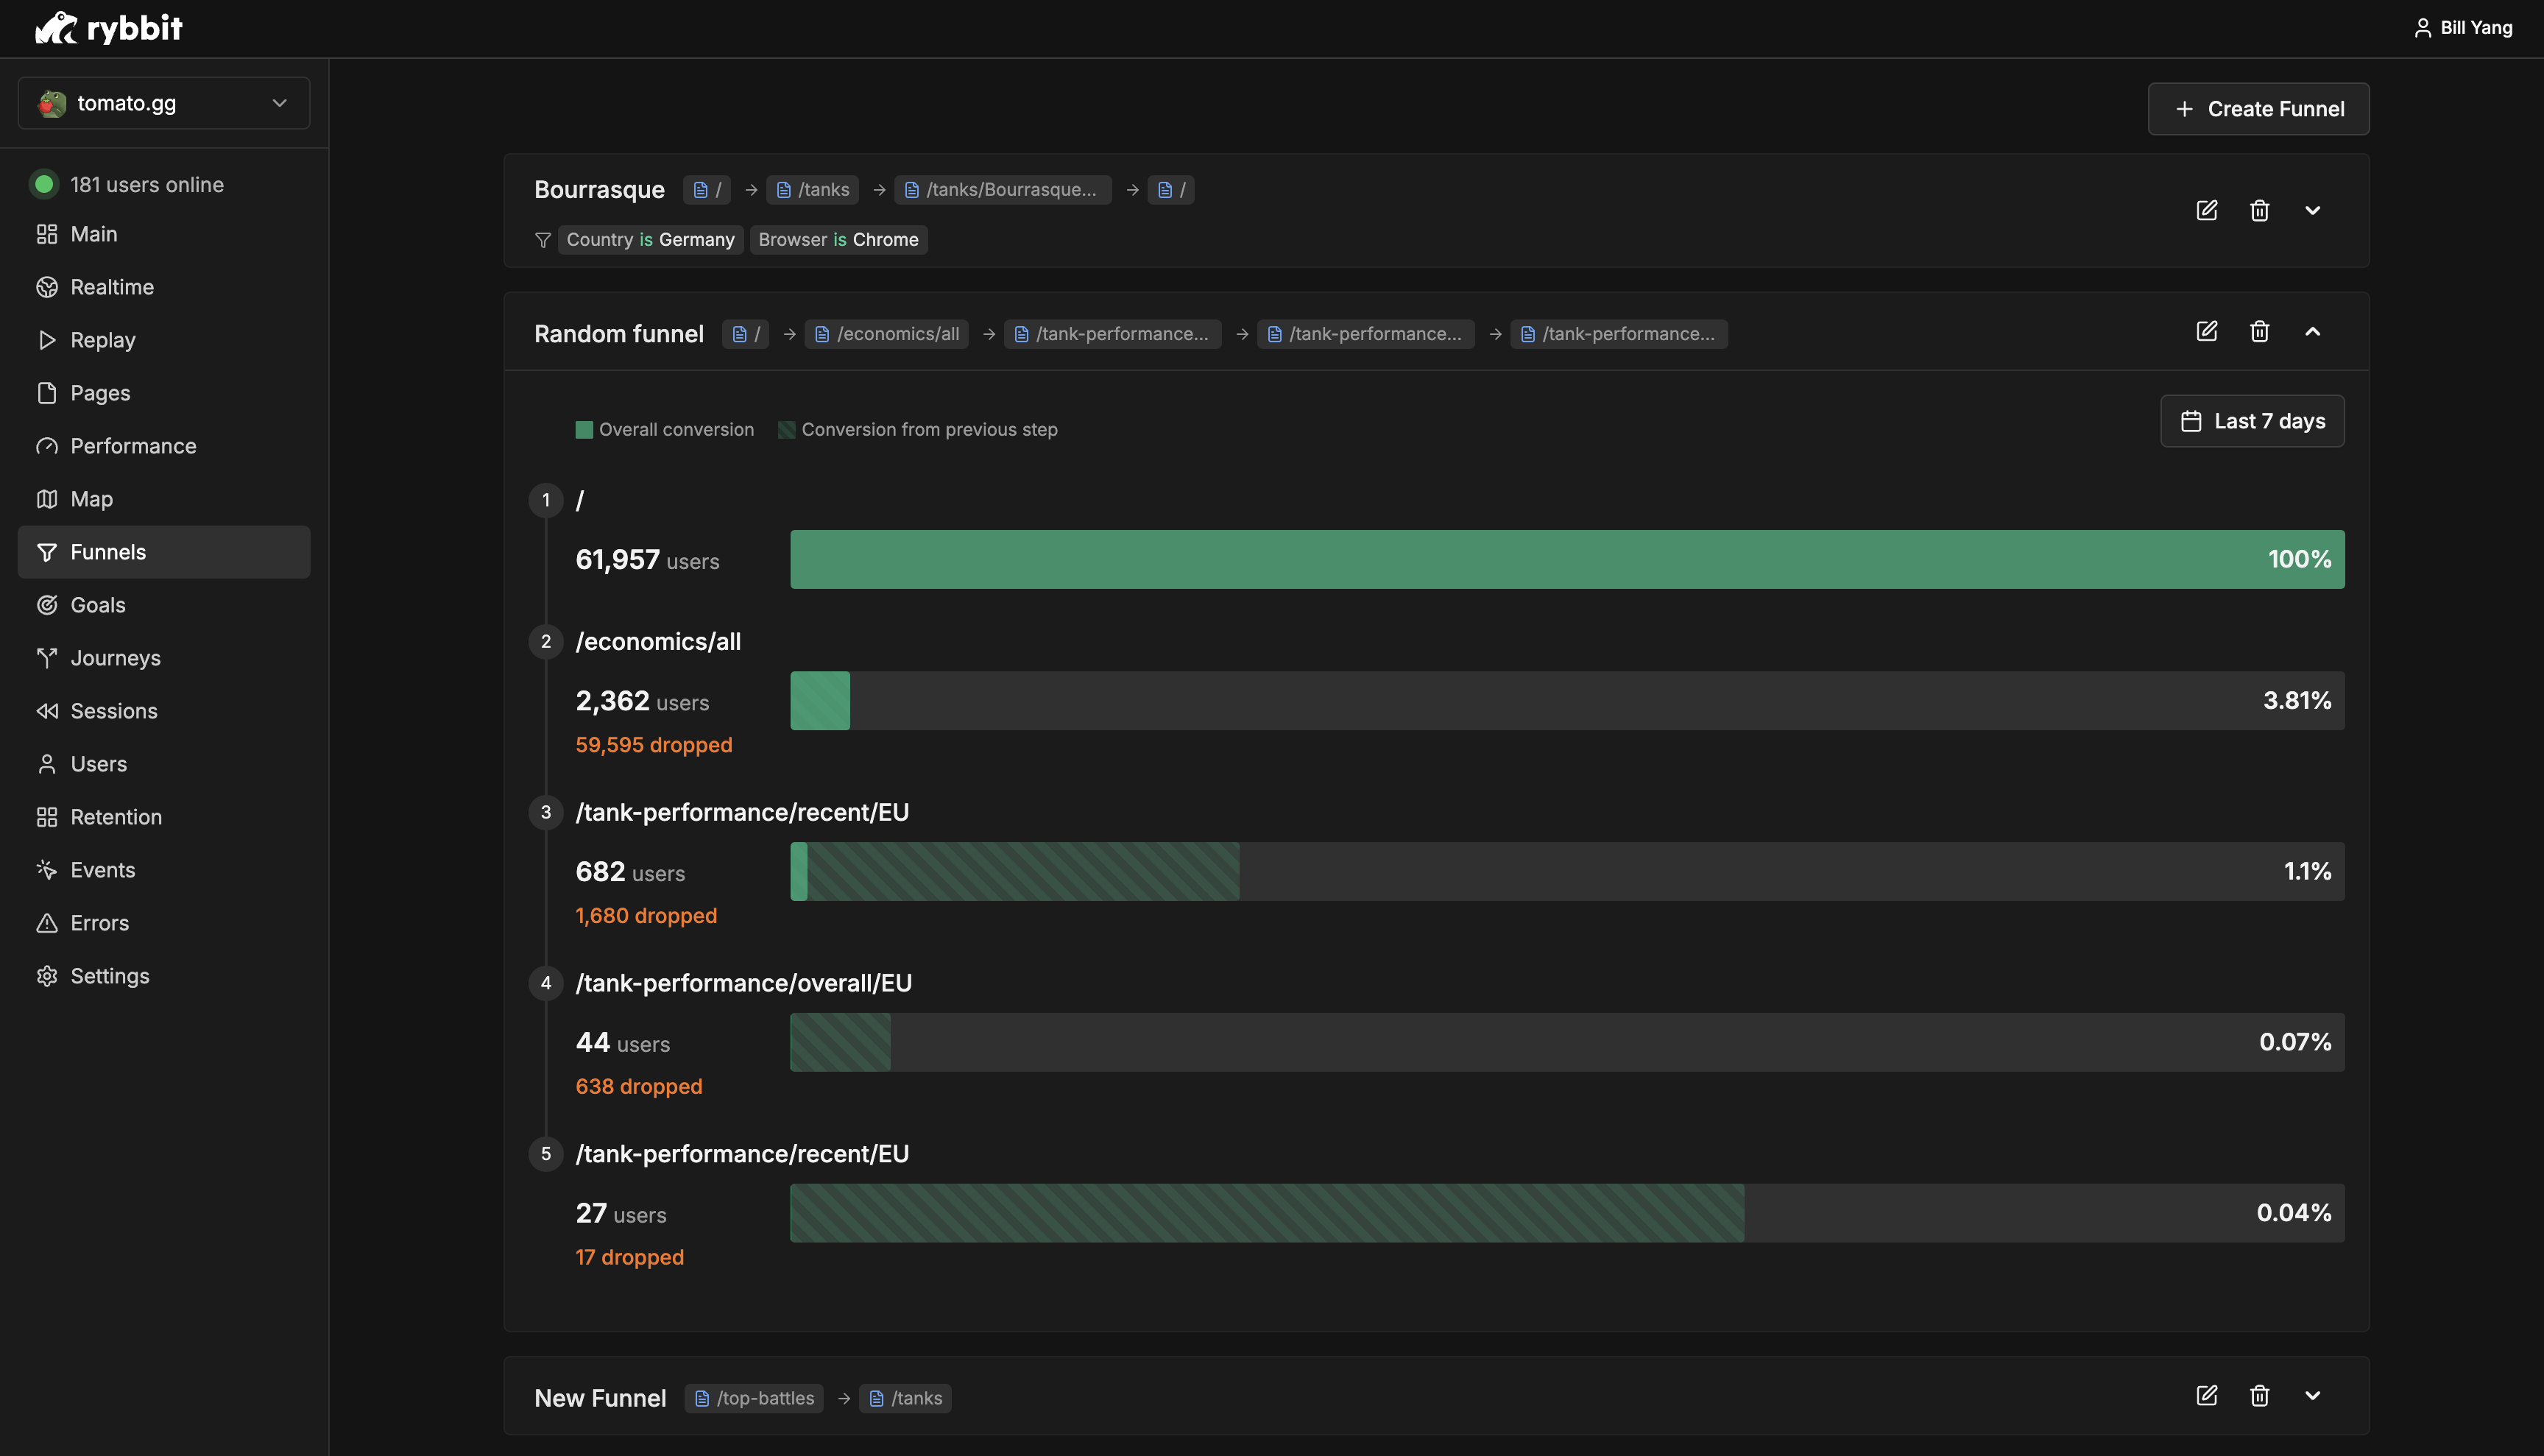Open the tomato.gg site selector dropdown
This screenshot has height=1456, width=2544.
164,103
